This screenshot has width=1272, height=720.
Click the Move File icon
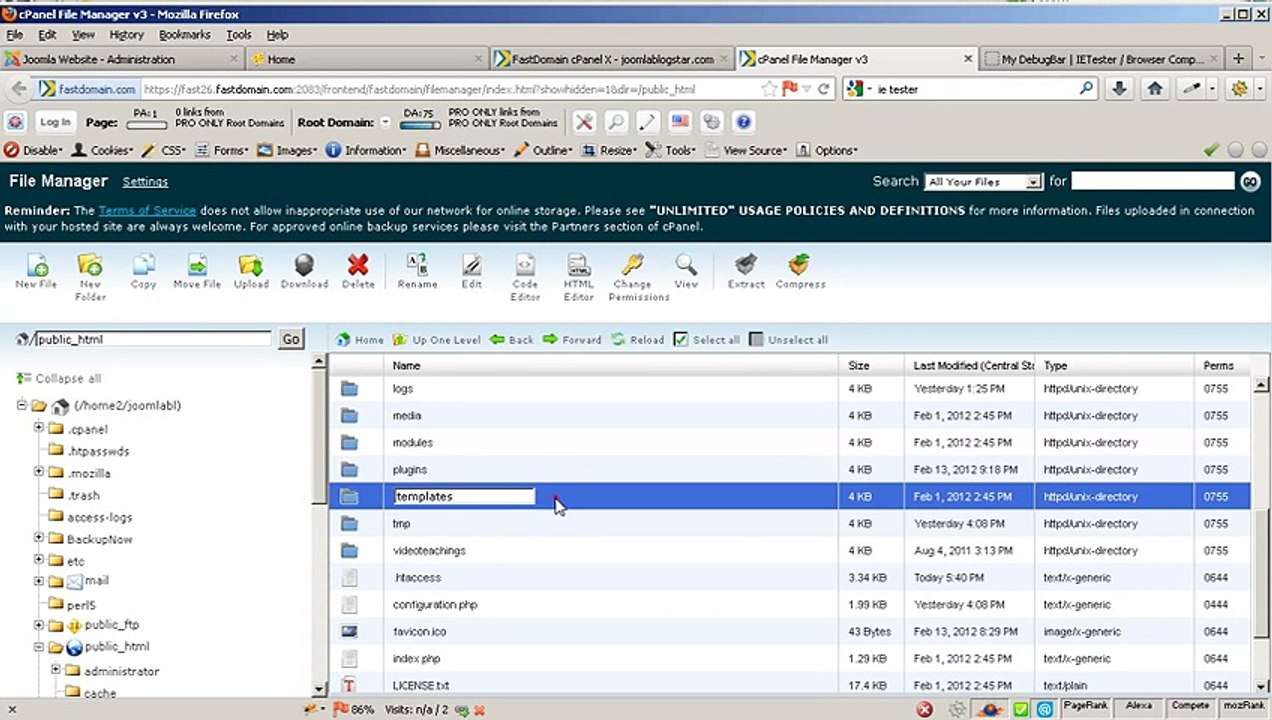pyautogui.click(x=197, y=265)
